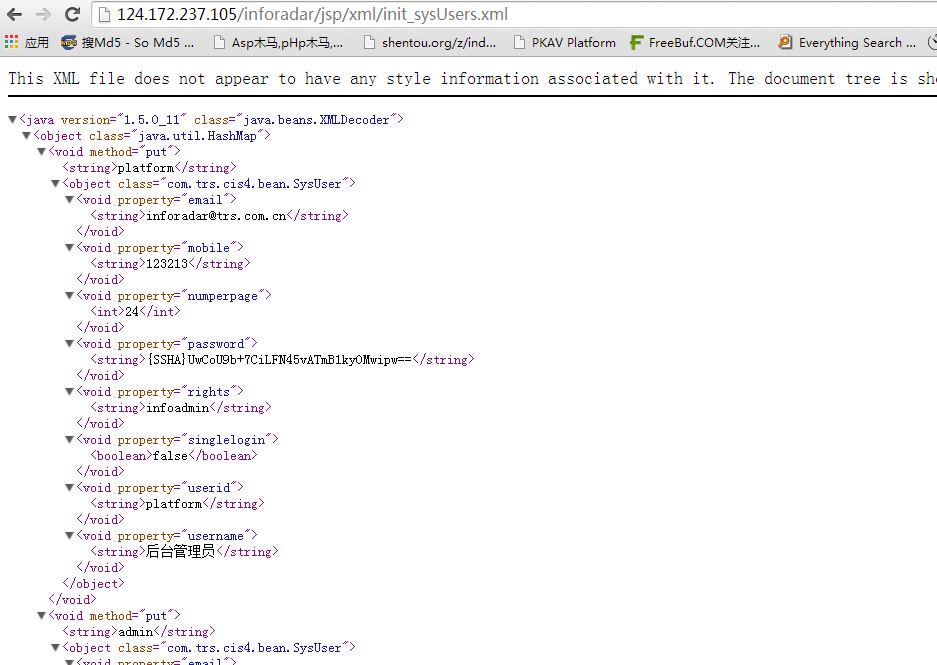Collapse the java.util.HashMap object node
This screenshot has height=665, width=937.
[26, 136]
